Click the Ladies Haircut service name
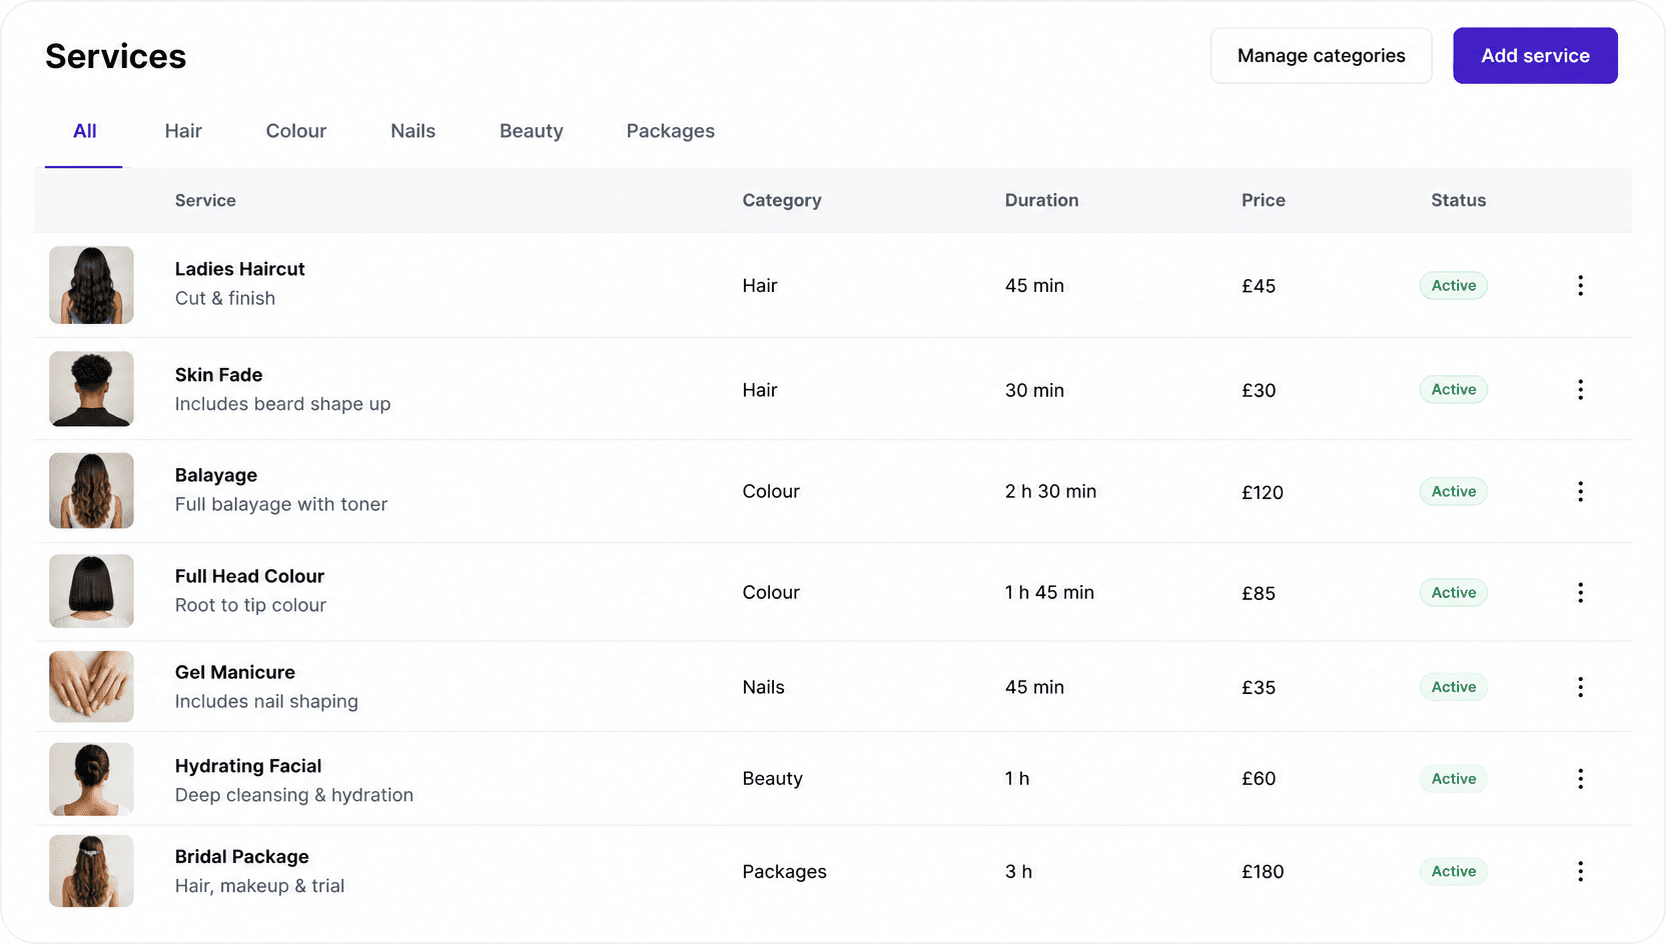 [x=240, y=269]
